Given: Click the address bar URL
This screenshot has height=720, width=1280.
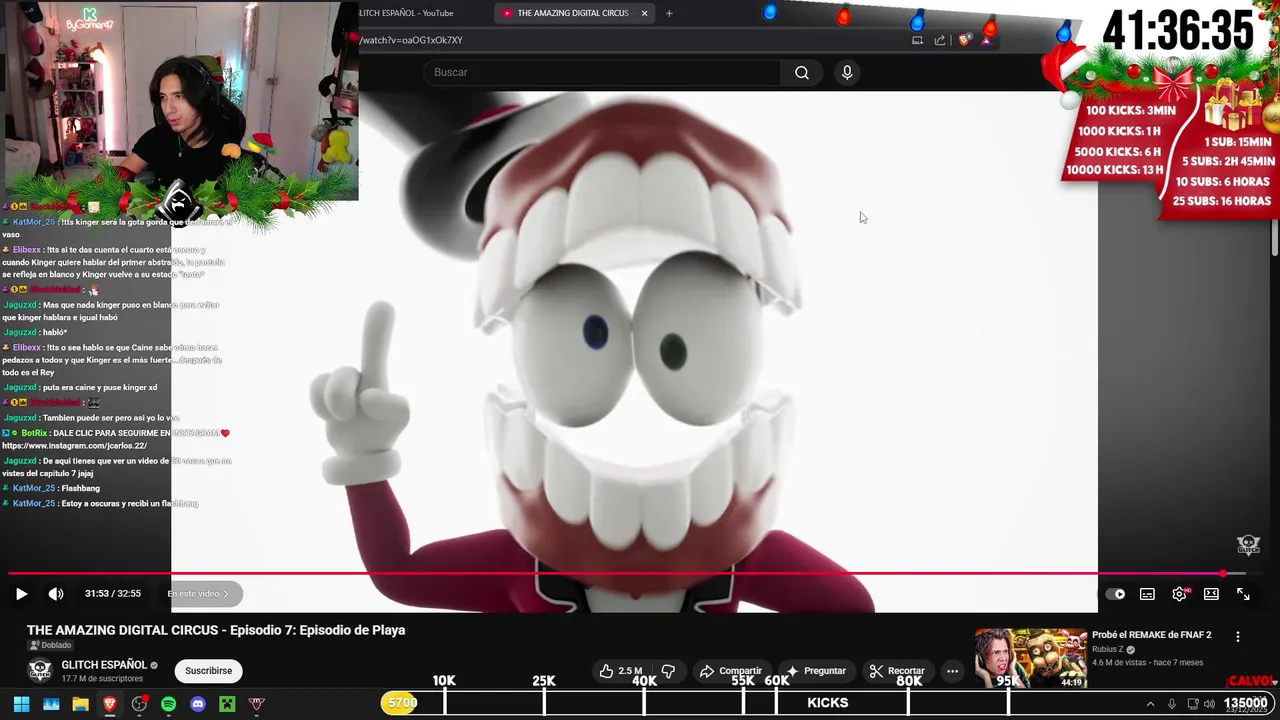Looking at the screenshot, I should (412, 40).
